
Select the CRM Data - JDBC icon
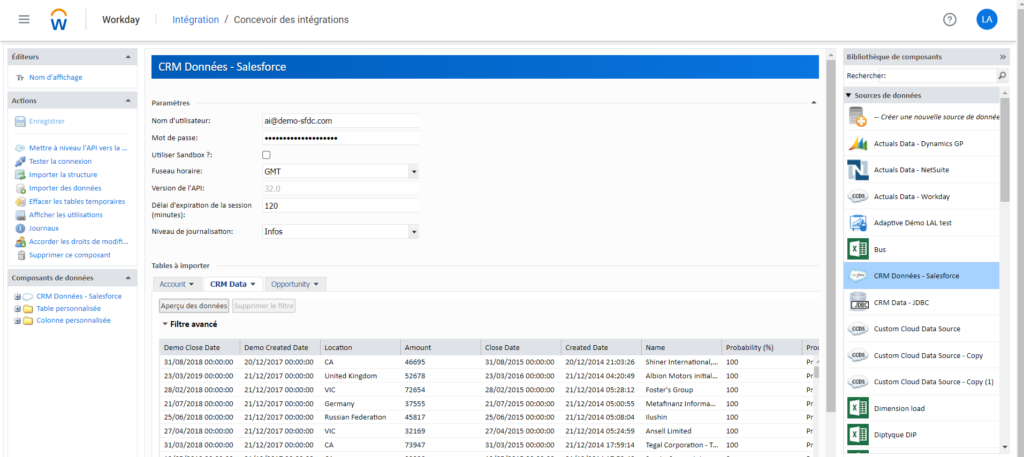857,302
